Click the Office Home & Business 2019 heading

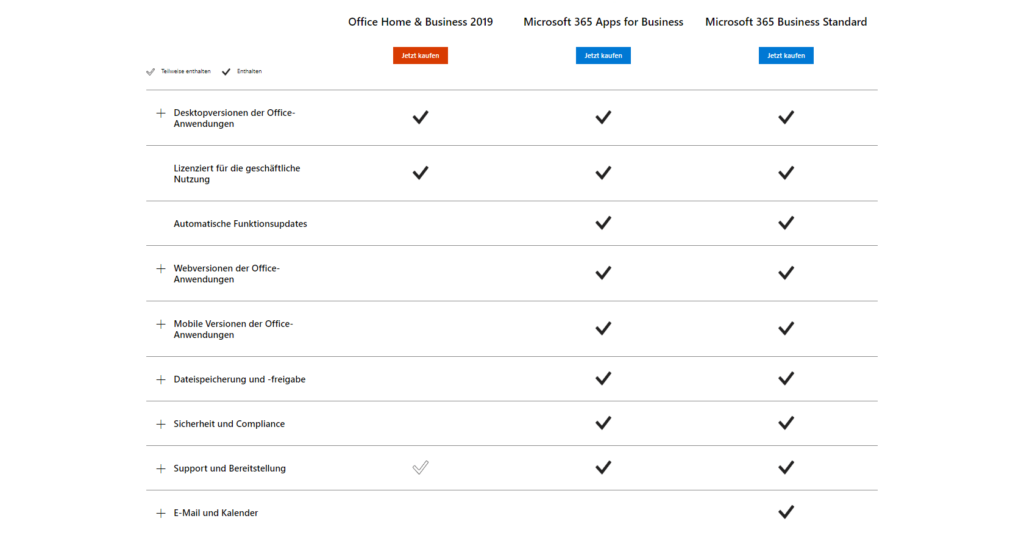420,22
